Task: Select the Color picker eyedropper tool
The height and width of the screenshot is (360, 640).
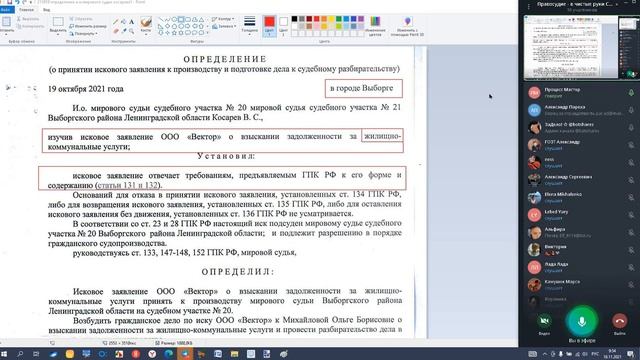Action: (x=124, y=31)
